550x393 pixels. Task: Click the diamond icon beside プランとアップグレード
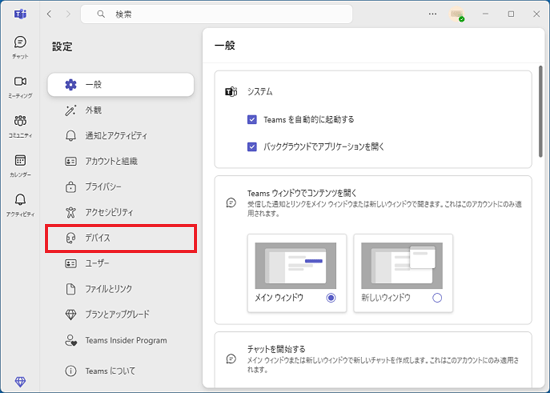[71, 314]
